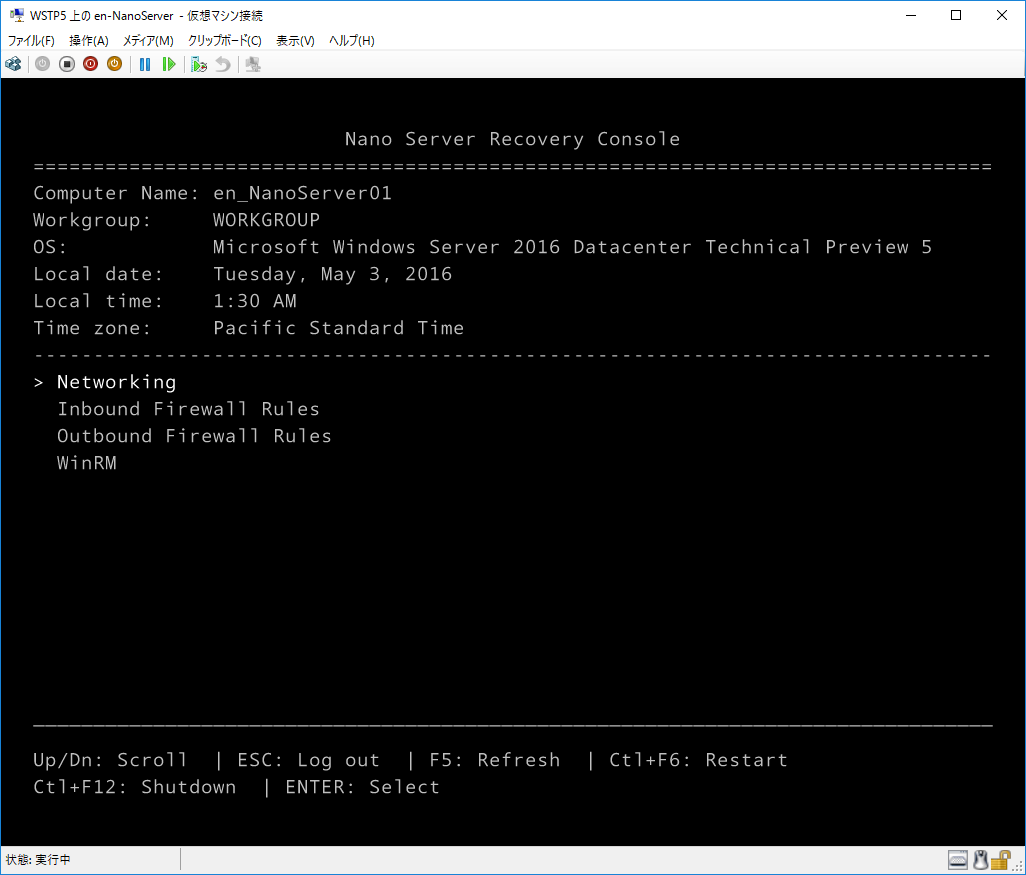Click the Ctl+F6: Restart hint
This screenshot has height=875, width=1026.
(698, 760)
